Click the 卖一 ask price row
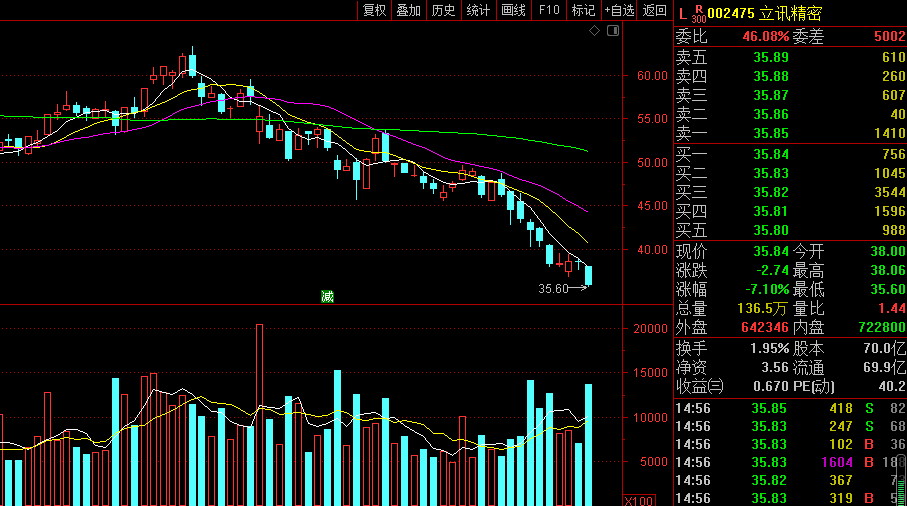This screenshot has width=907, height=506. tap(790, 134)
